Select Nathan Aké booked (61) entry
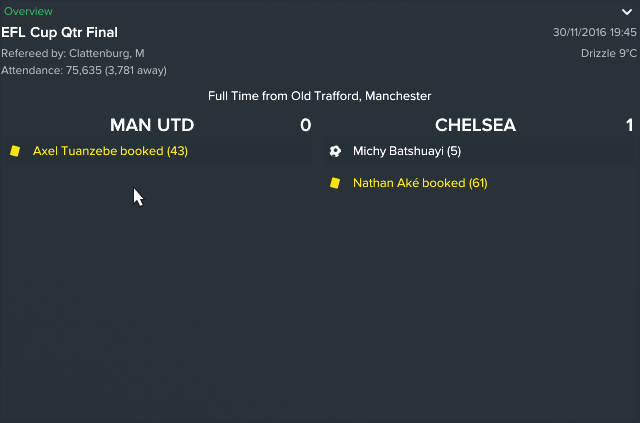640x423 pixels. (420, 183)
